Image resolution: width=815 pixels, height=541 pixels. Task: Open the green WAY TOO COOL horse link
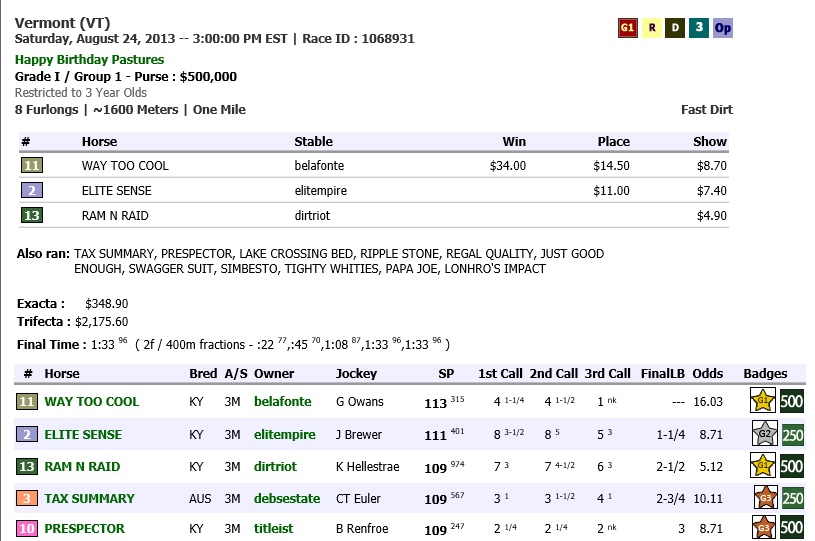[91, 402]
